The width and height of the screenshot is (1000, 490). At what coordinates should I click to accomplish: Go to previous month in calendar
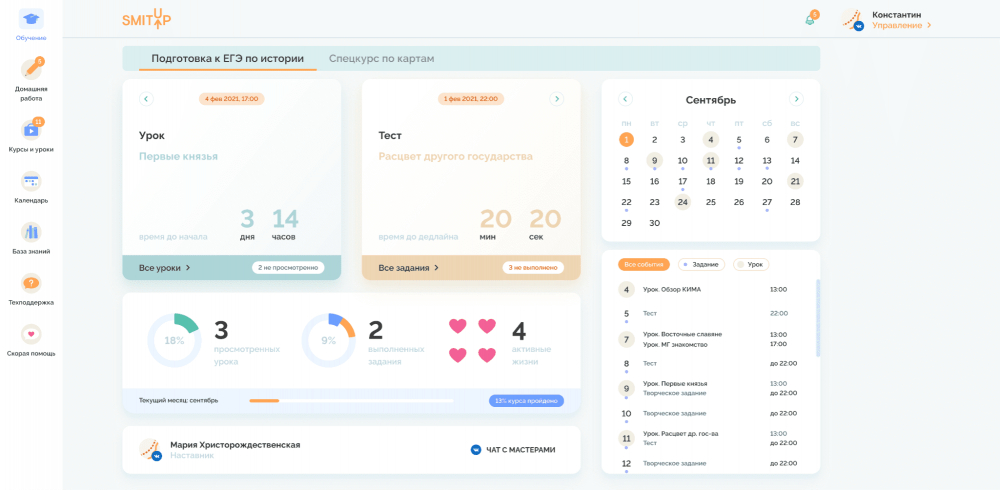pyautogui.click(x=625, y=99)
